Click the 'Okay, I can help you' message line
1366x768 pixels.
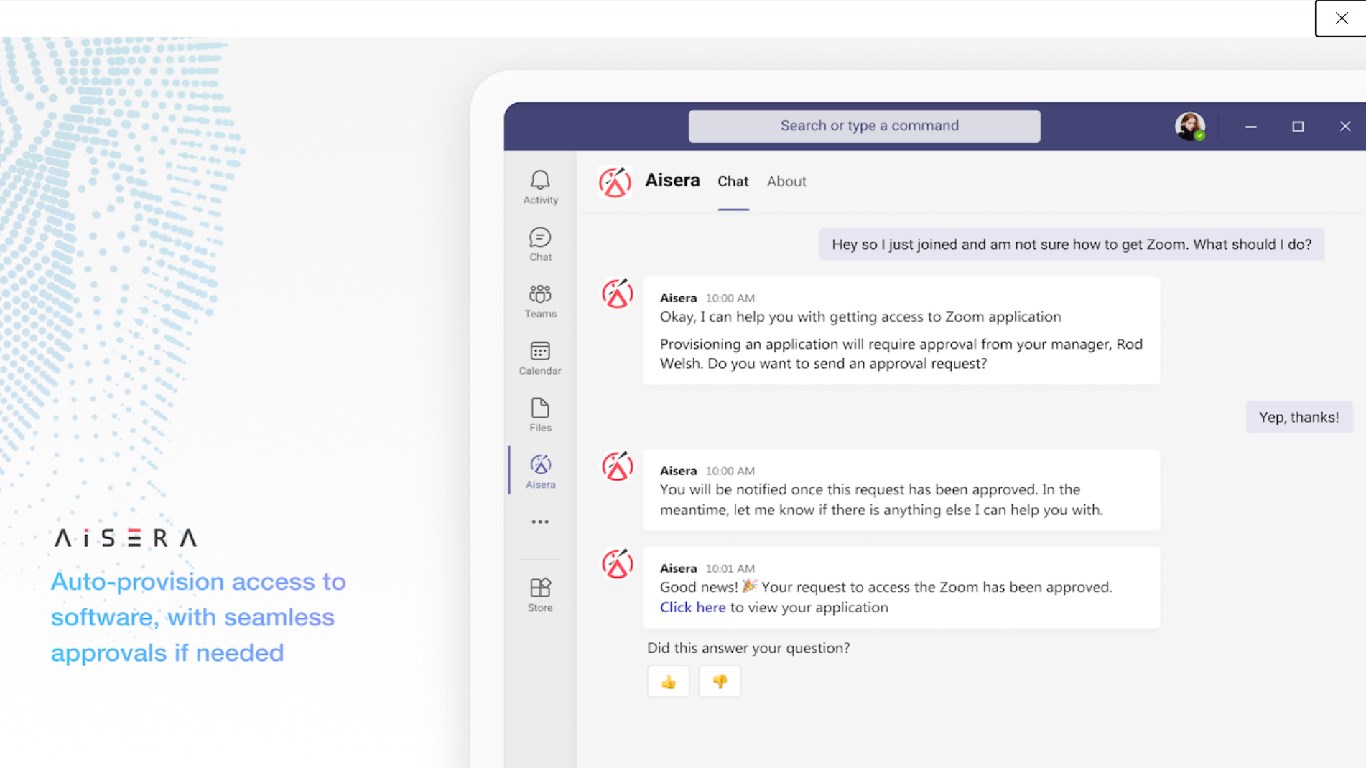[860, 317]
